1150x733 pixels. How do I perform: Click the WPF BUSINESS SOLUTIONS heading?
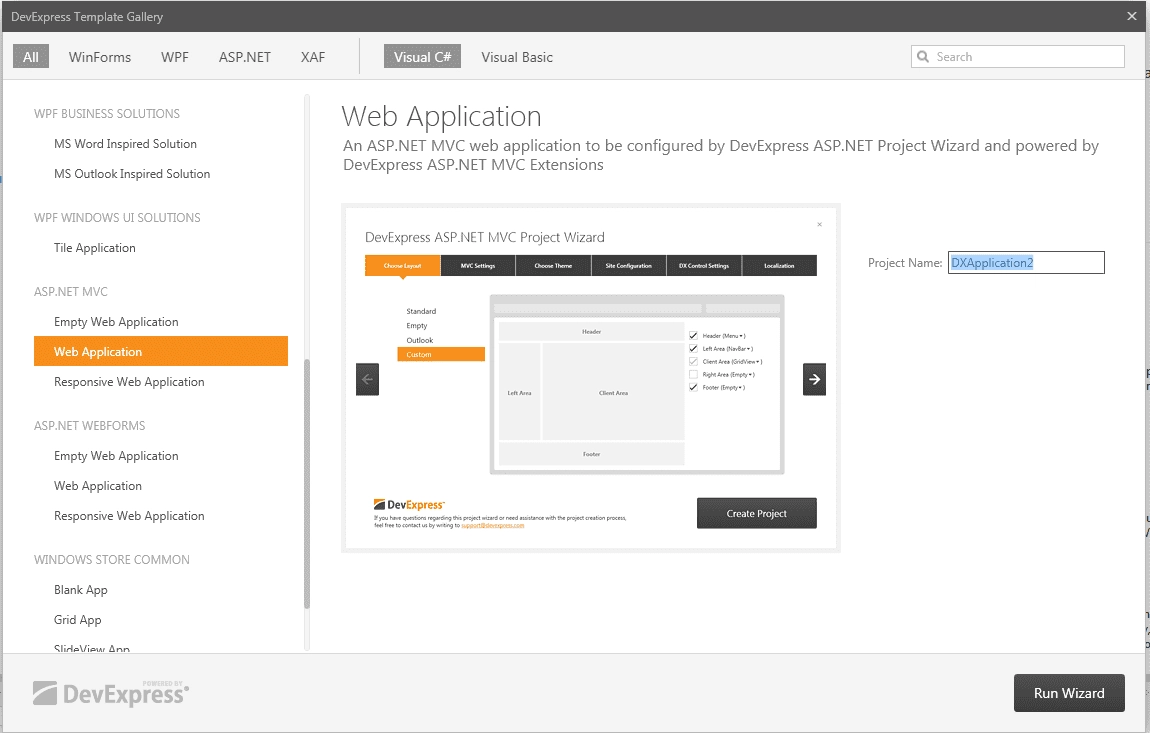[x=106, y=114]
